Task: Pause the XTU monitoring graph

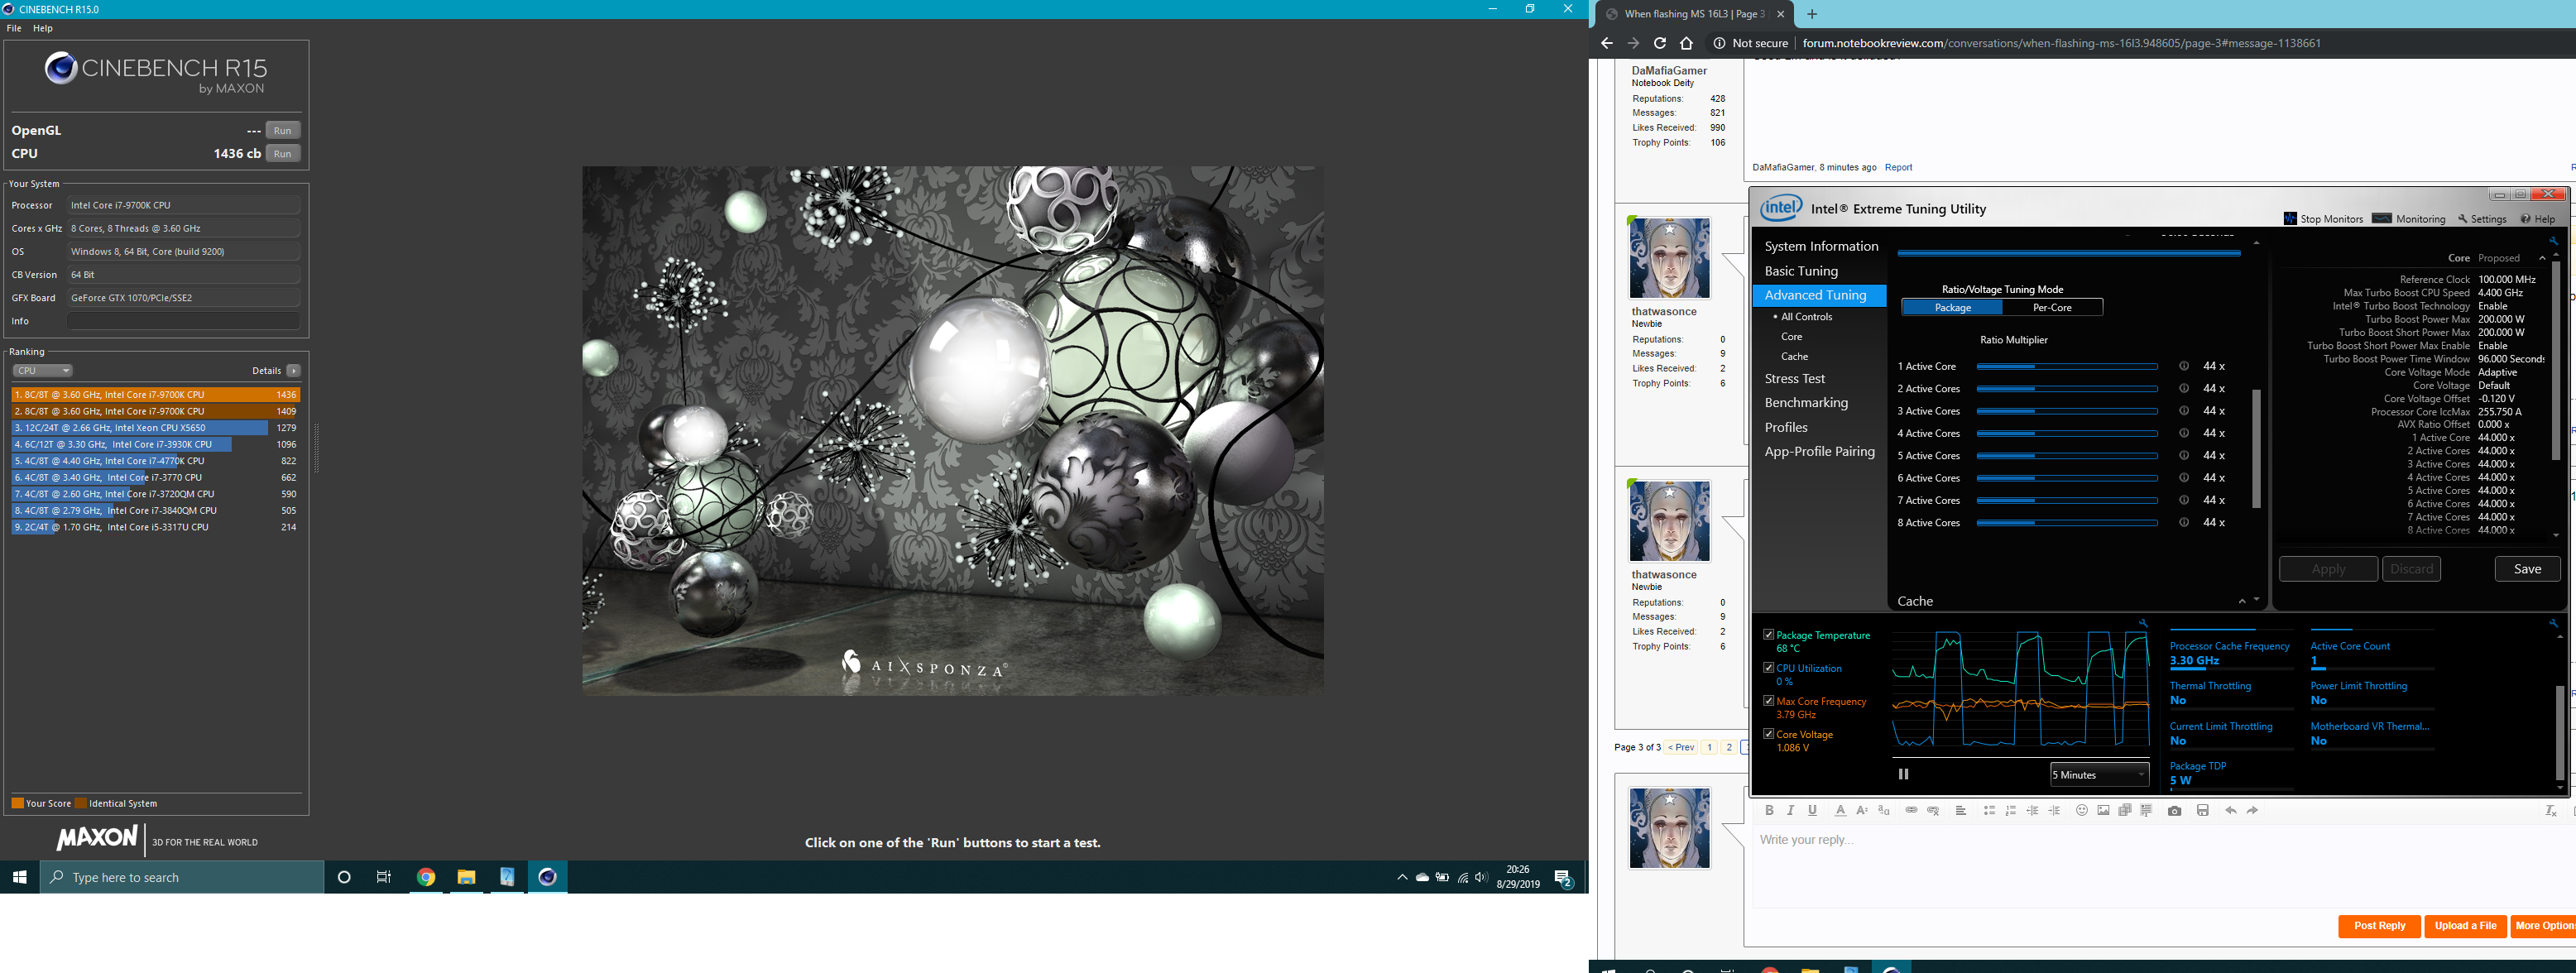Action: pos(1903,774)
